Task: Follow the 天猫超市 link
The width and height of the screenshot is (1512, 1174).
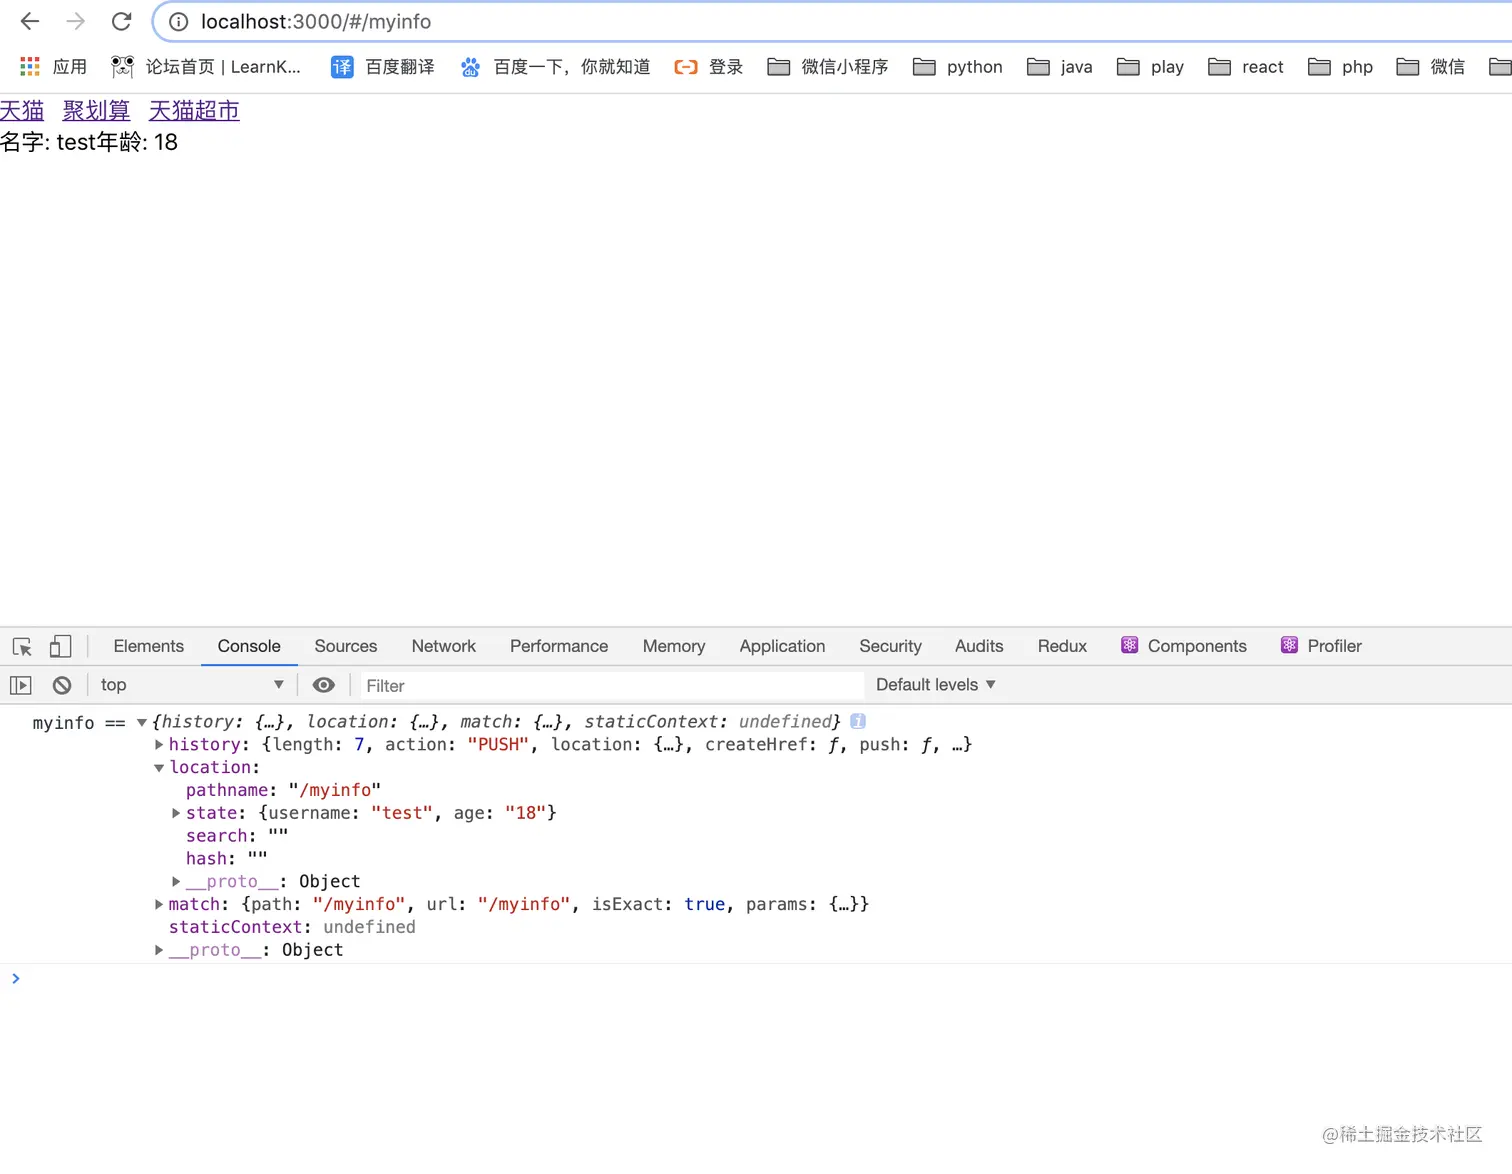Action: coord(194,111)
